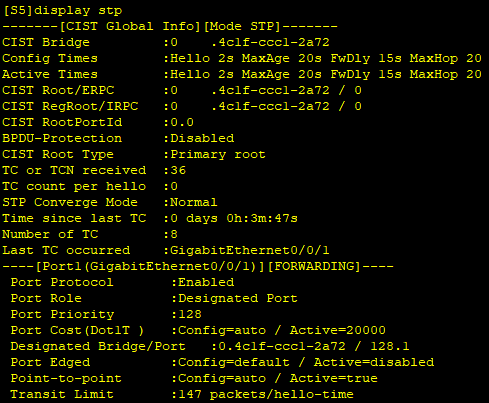Select the CIST Bridge MAC address value

tap(270, 42)
